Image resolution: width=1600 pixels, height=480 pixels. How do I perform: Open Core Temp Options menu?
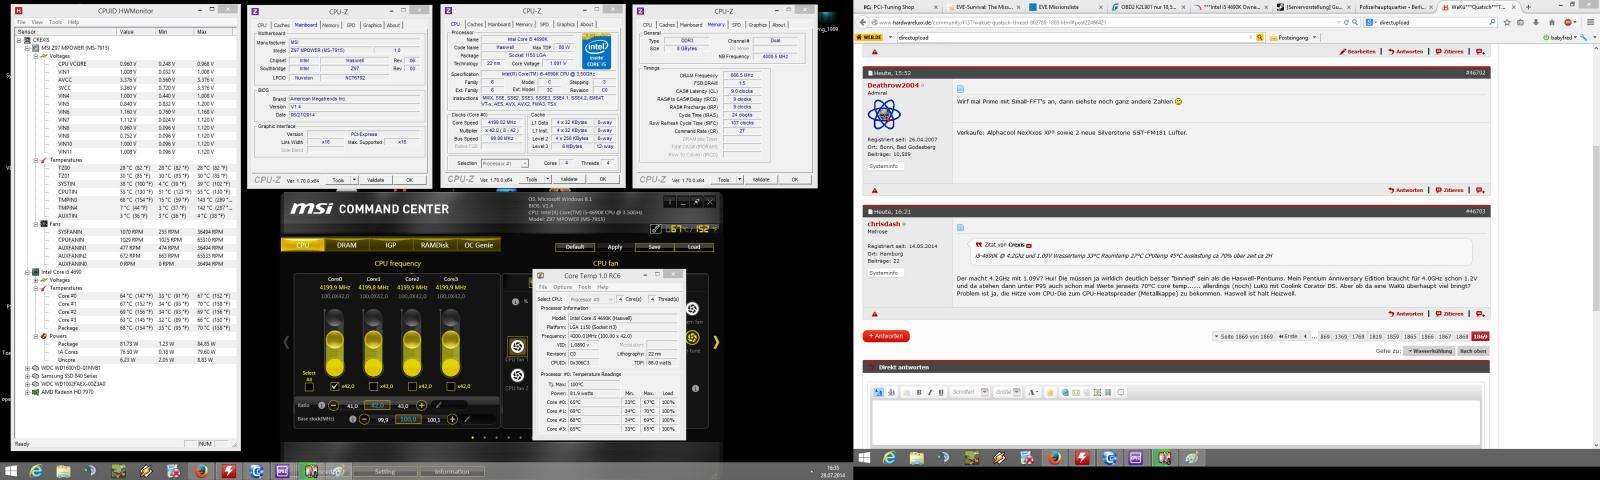pyautogui.click(x=564, y=287)
